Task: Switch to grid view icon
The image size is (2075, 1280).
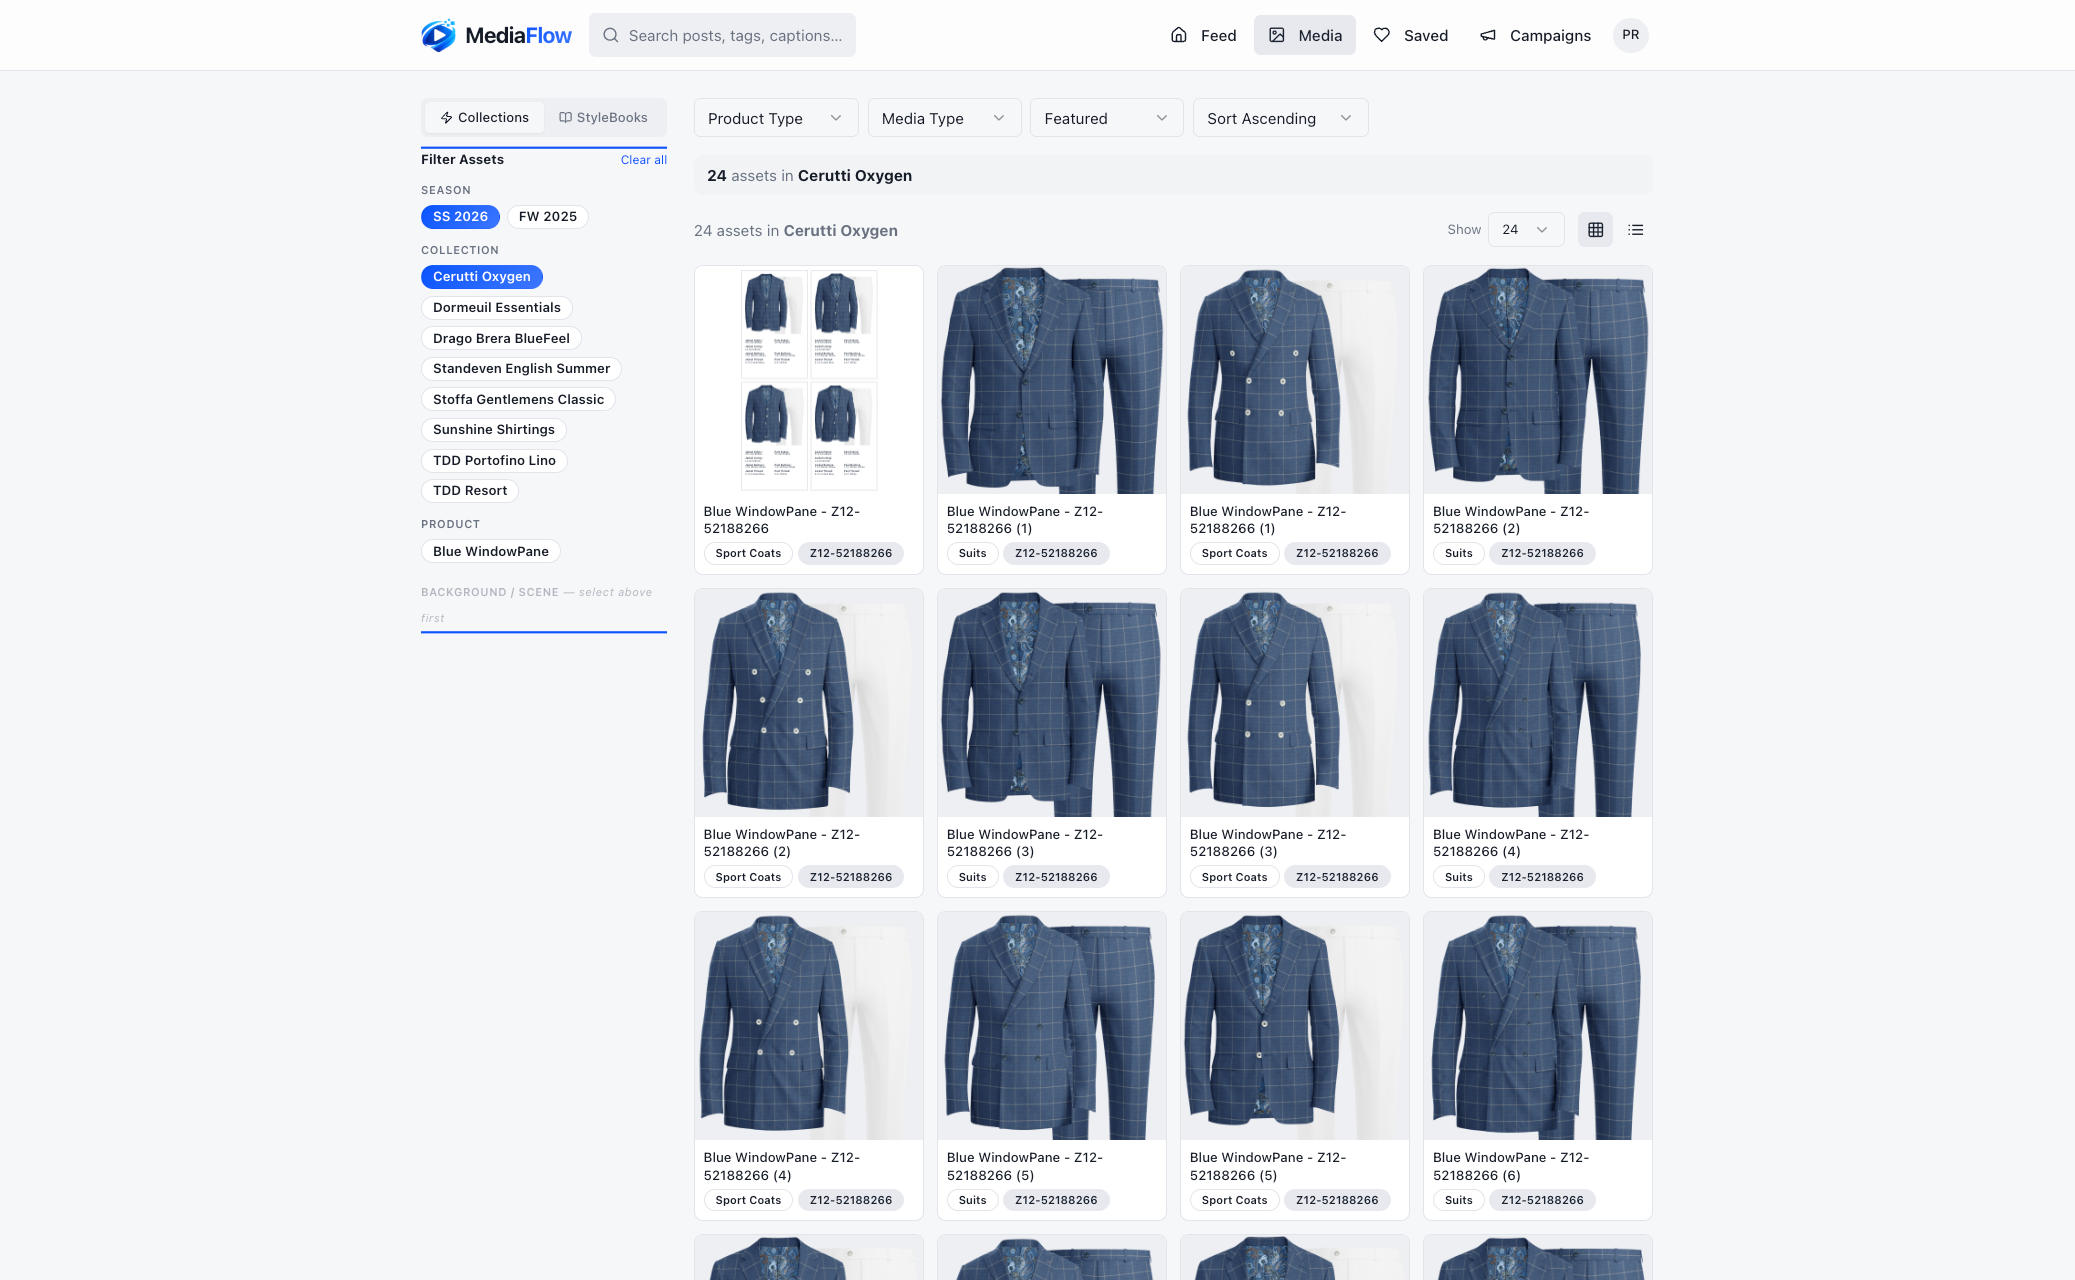Action: (1596, 230)
